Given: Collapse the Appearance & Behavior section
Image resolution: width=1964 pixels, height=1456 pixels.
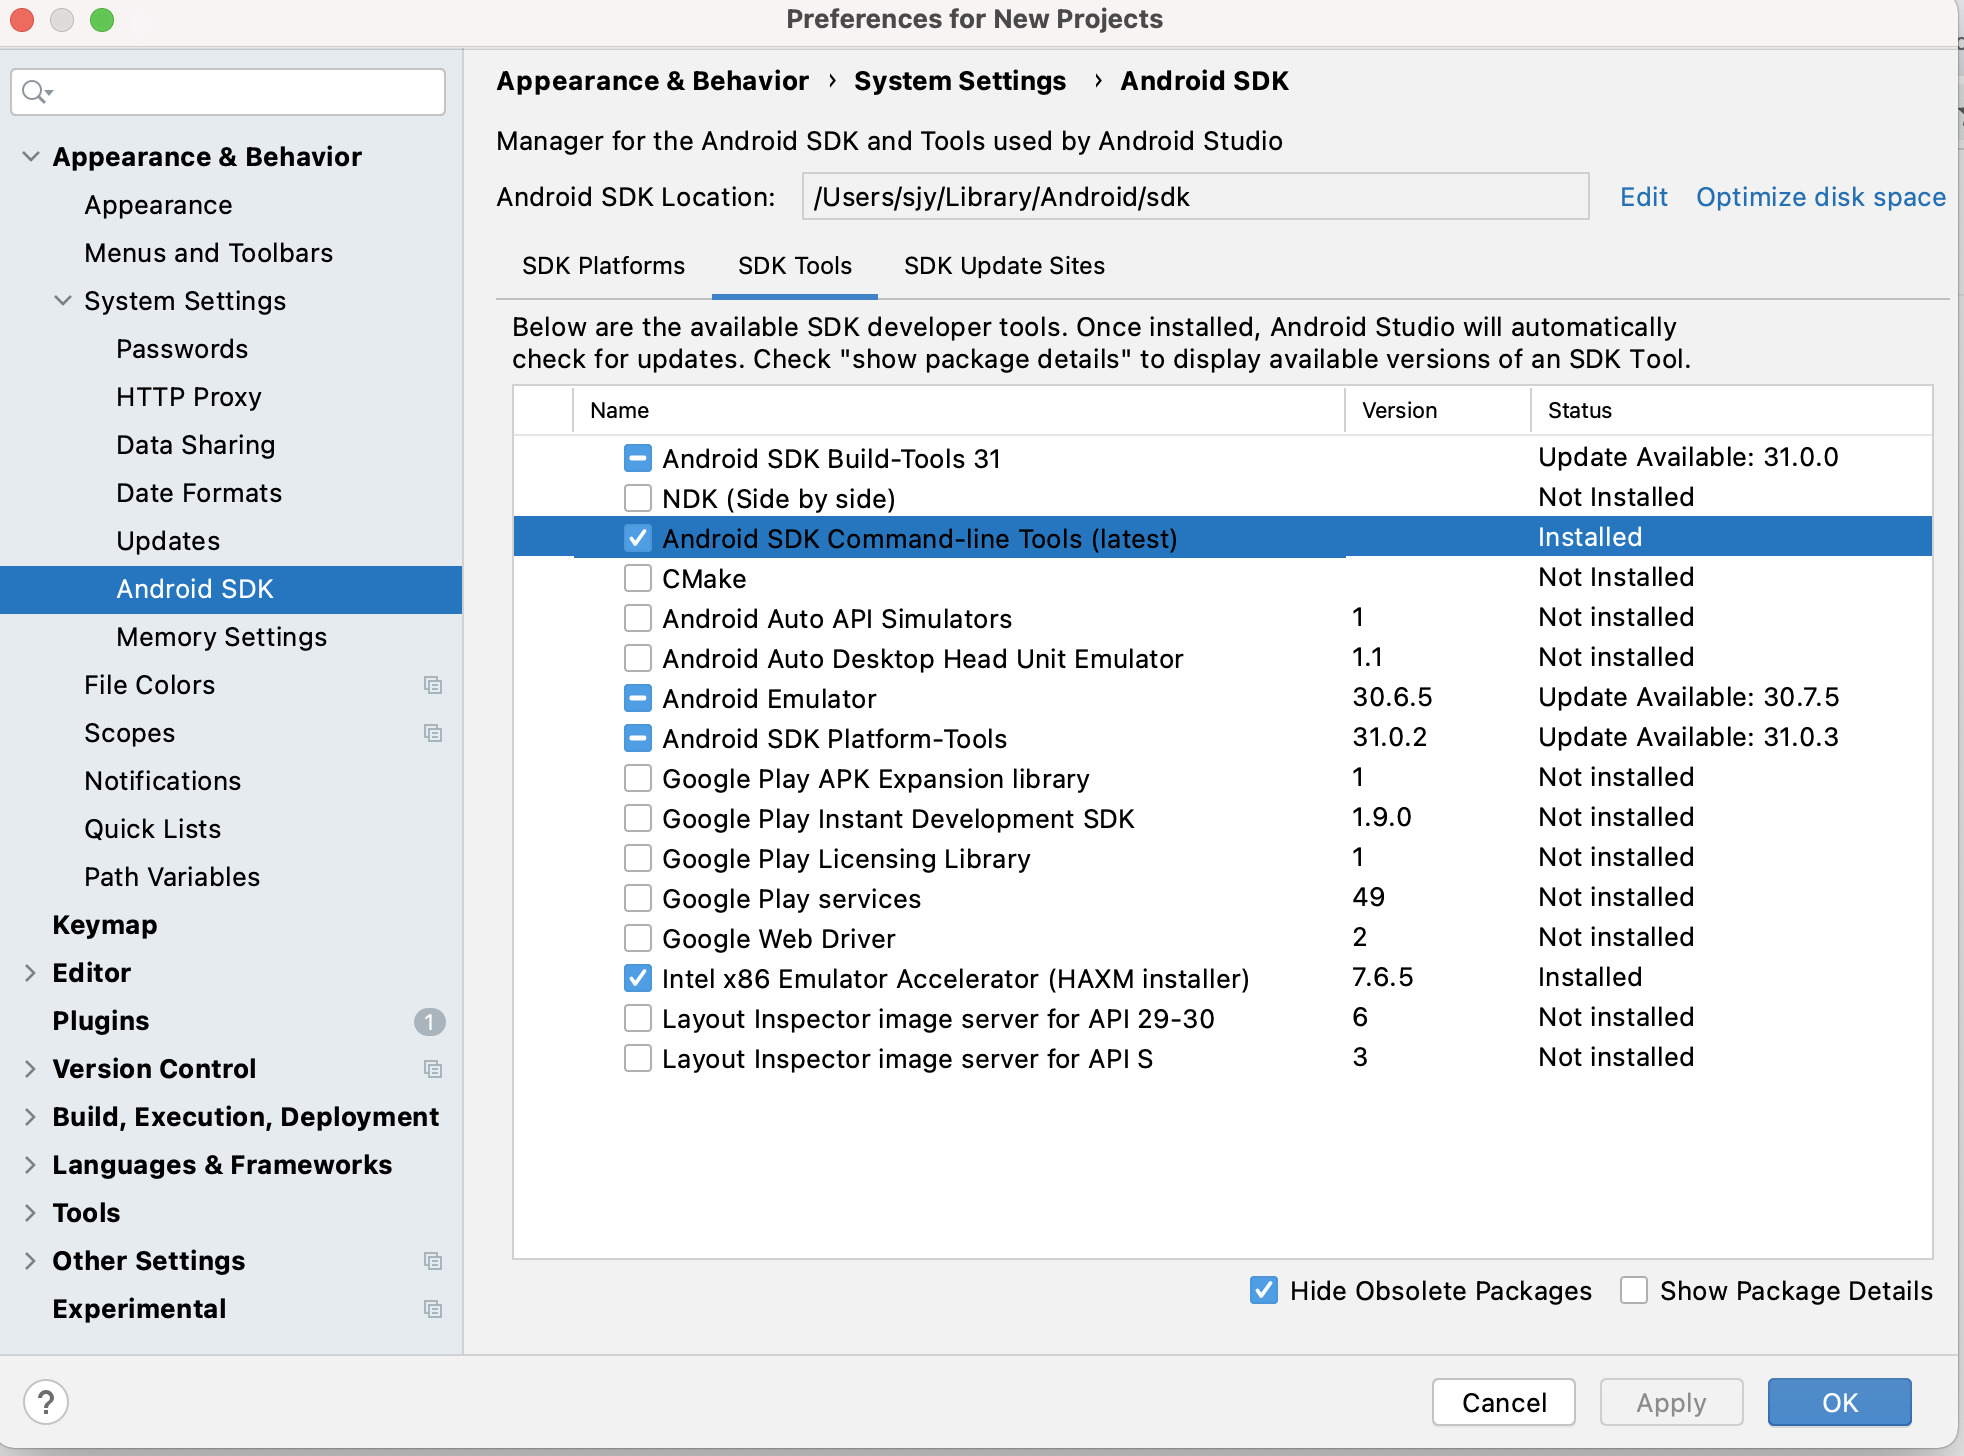Looking at the screenshot, I should click(31, 157).
